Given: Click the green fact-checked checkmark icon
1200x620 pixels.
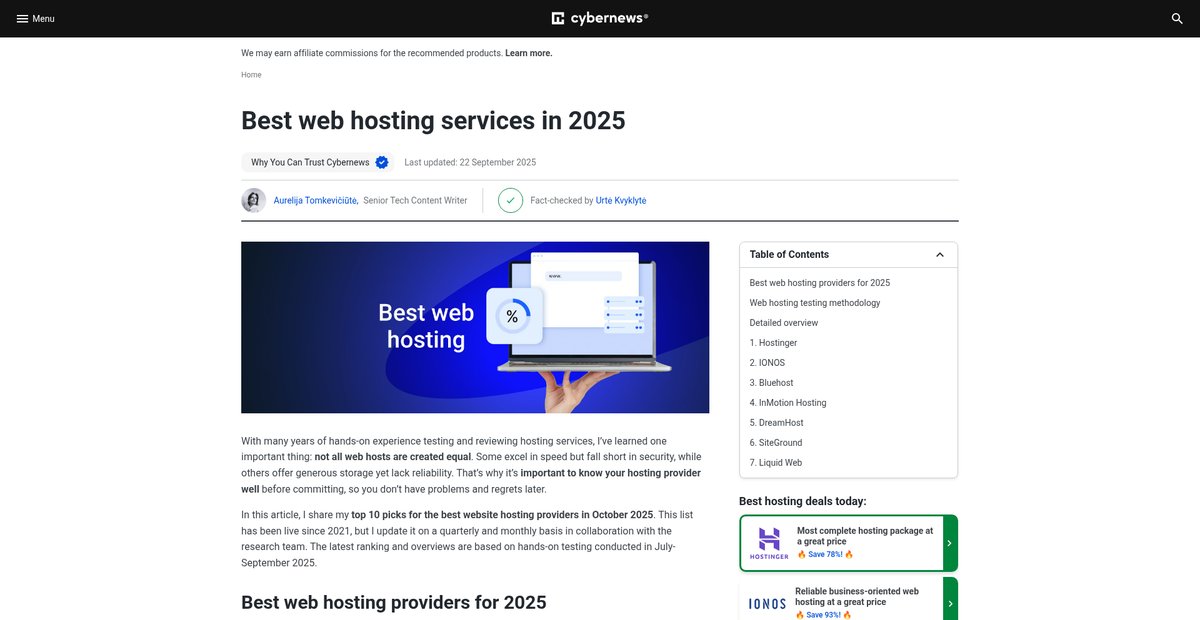Looking at the screenshot, I should 510,200.
